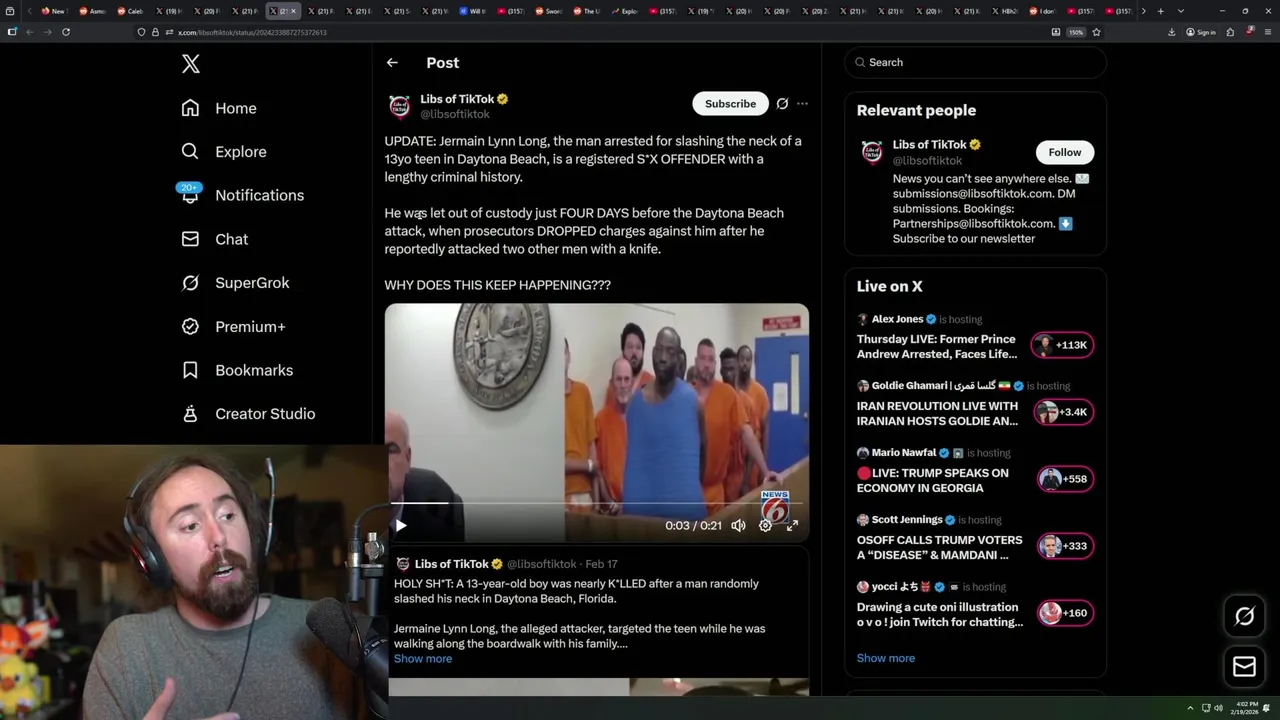1280x720 pixels.
Task: Open SuperGrok in the sidebar
Action: click(235, 283)
